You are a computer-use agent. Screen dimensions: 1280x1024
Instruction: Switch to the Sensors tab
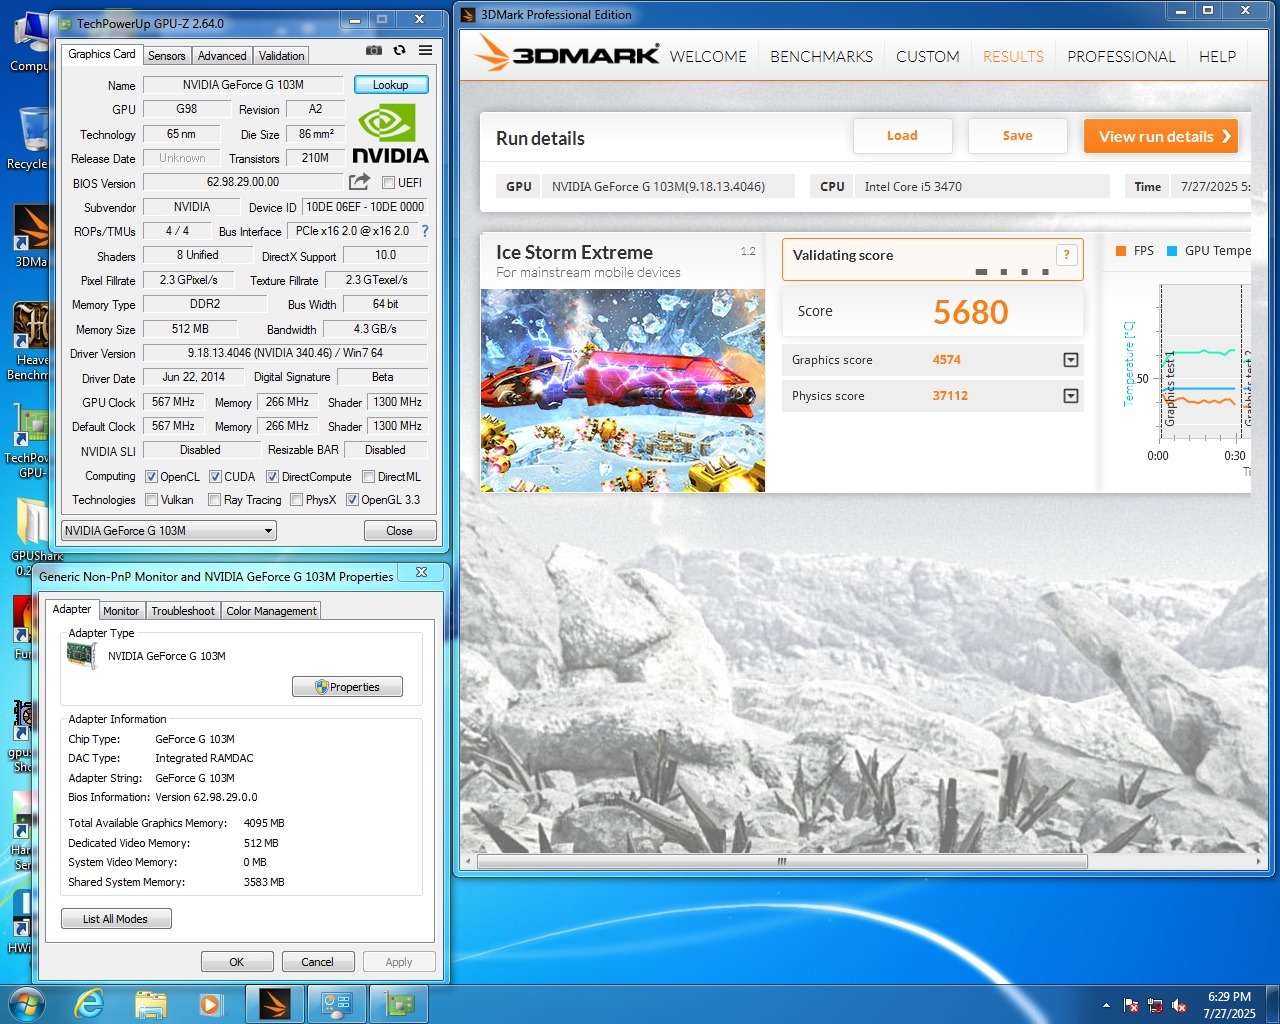coord(167,56)
